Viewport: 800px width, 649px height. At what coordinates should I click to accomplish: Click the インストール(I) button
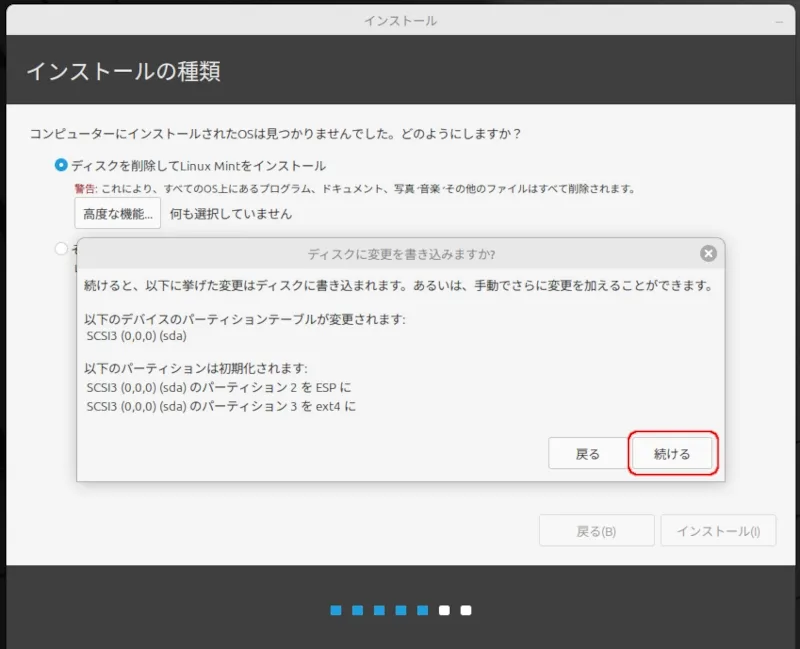(x=718, y=531)
